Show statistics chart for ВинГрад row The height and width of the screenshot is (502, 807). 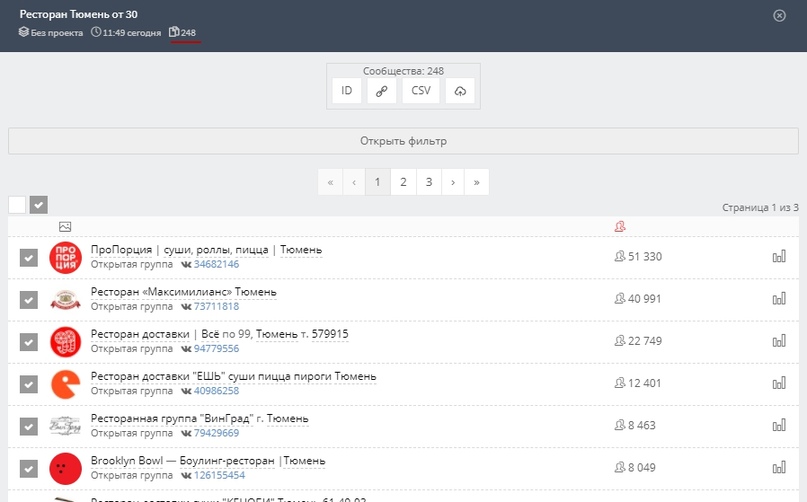pyautogui.click(x=779, y=425)
